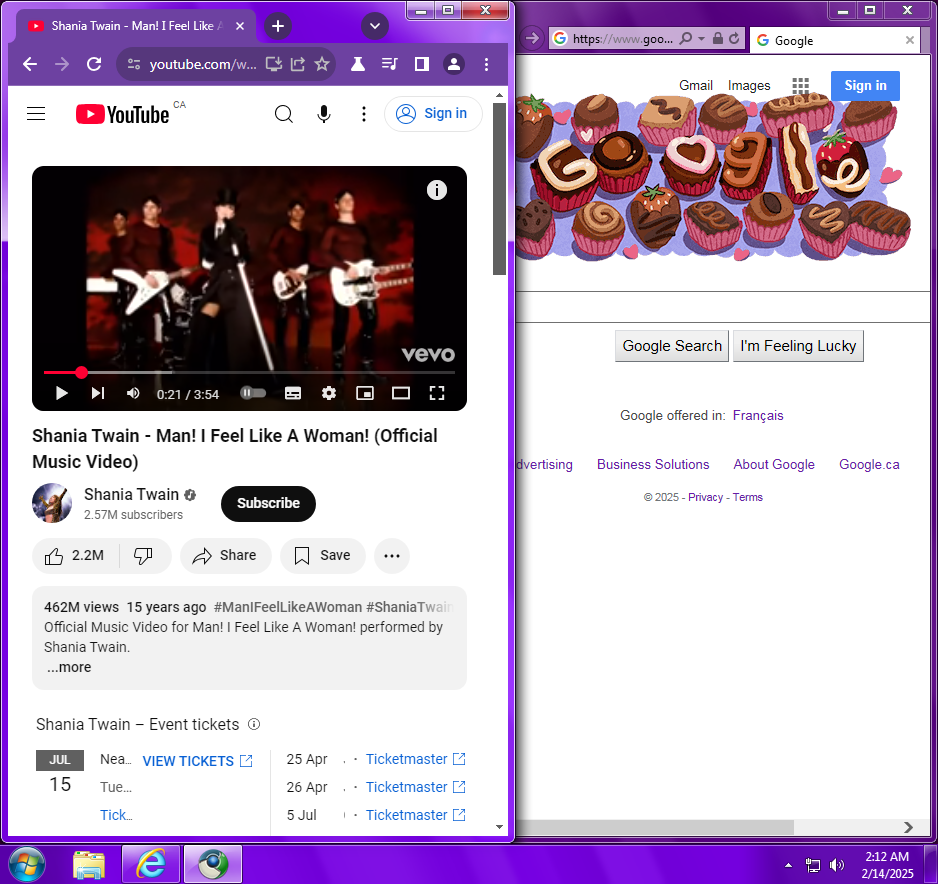Open YouTube player settings gear
The width and height of the screenshot is (938, 884).
pyautogui.click(x=329, y=393)
